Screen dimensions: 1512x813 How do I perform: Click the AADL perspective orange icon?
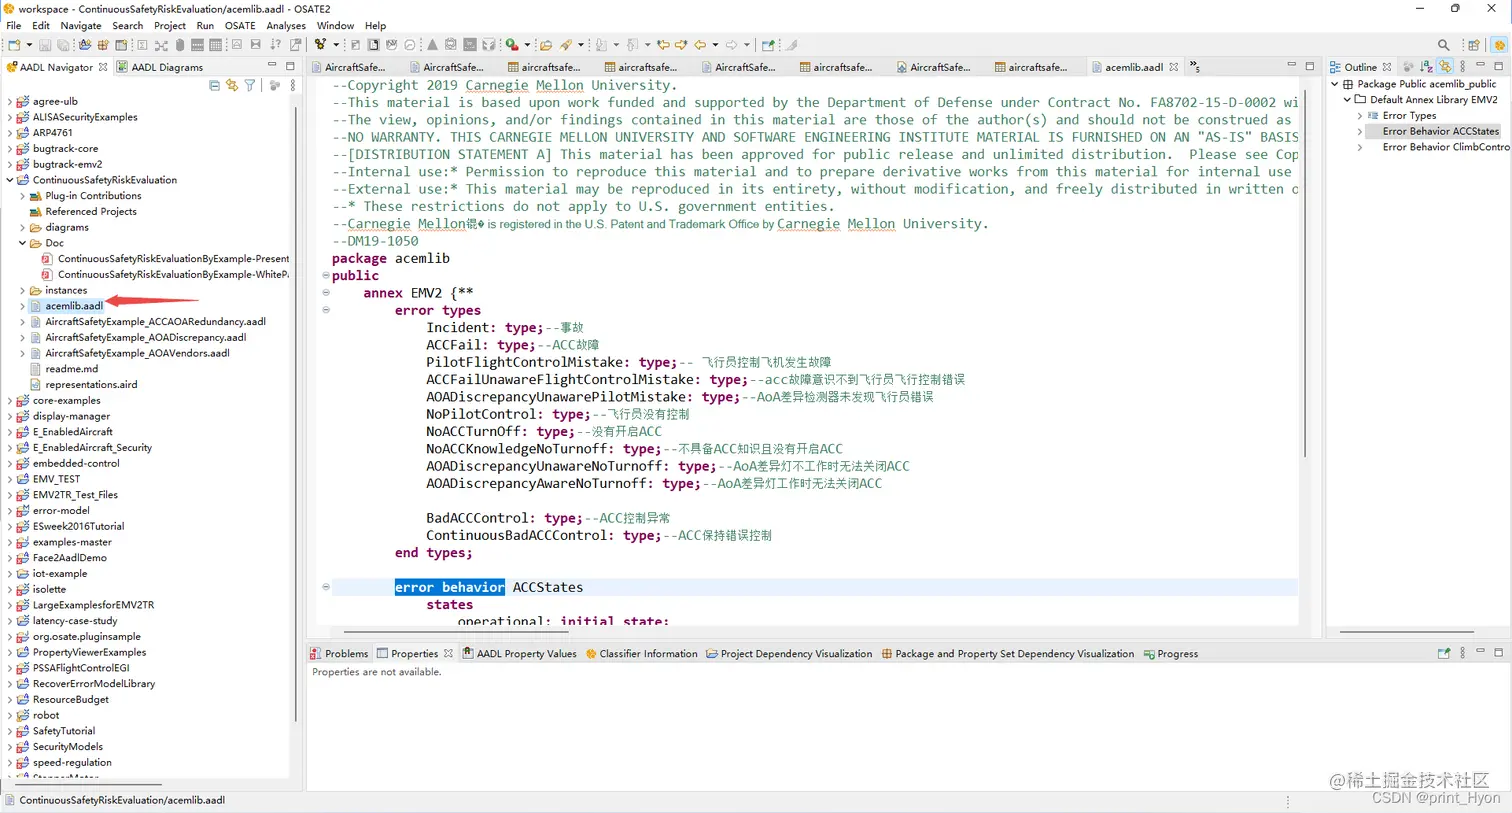pyautogui.click(x=1500, y=45)
